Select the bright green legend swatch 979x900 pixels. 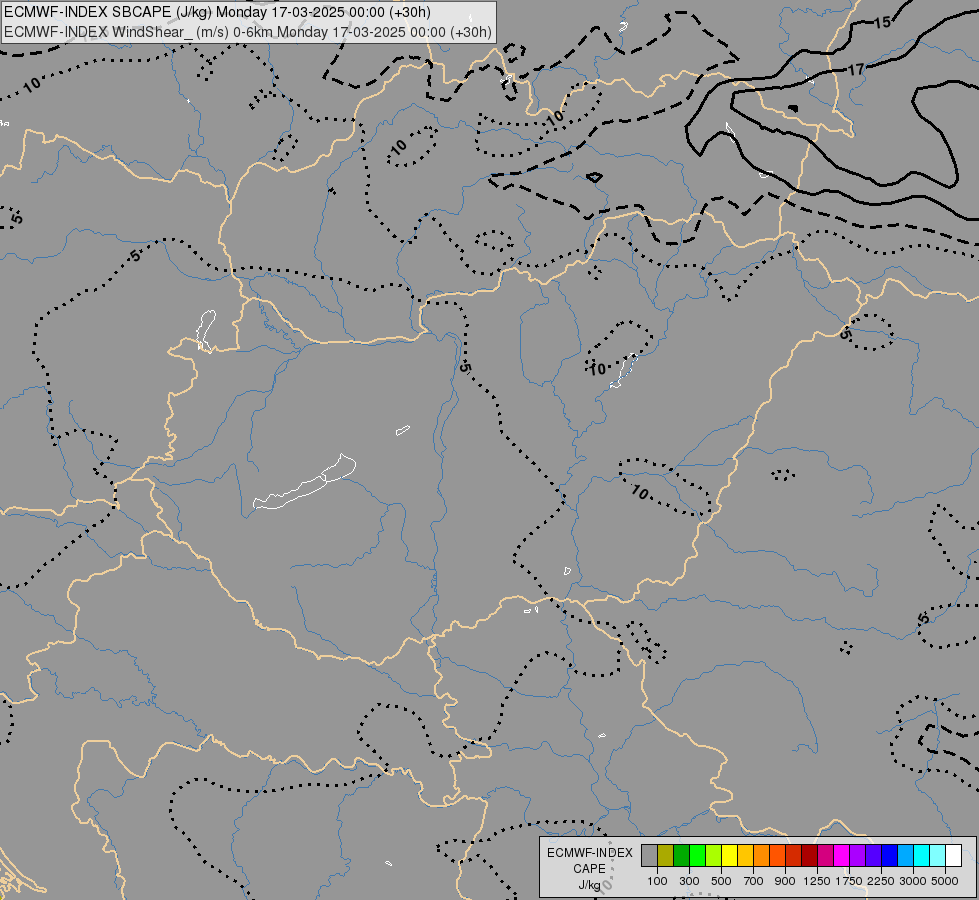tap(697, 855)
